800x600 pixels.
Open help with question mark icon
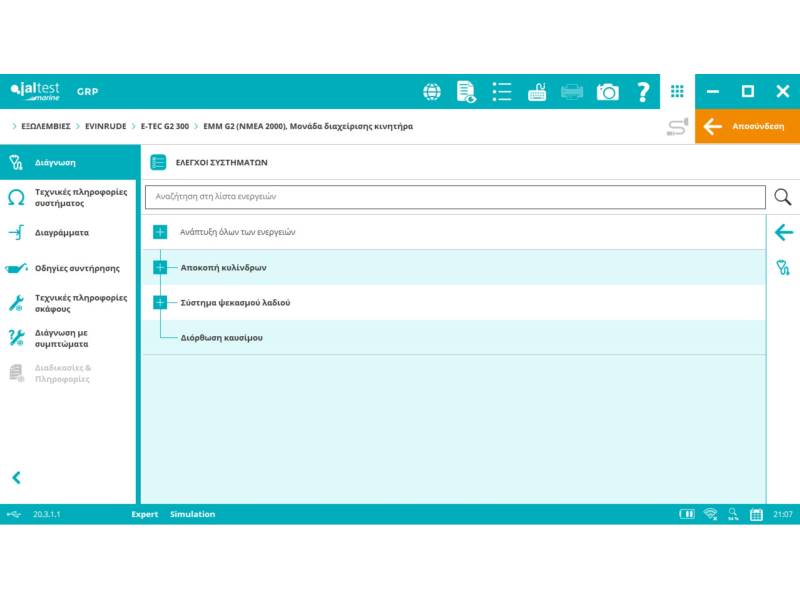coord(643,92)
